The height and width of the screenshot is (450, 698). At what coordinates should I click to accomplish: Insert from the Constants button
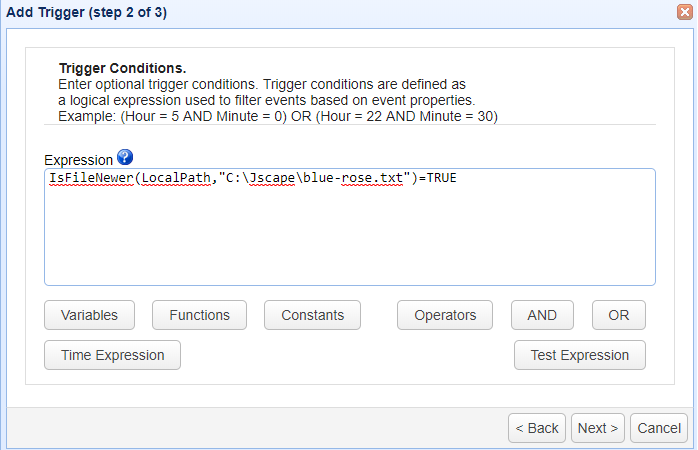(312, 315)
